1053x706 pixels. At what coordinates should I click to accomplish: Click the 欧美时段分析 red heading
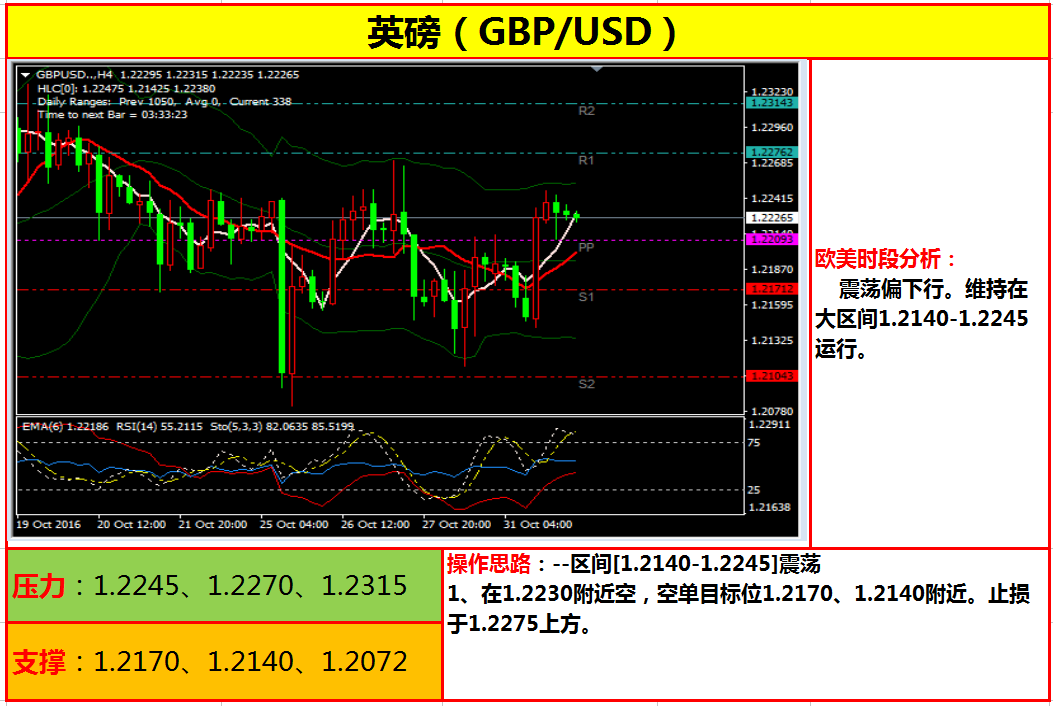click(886, 259)
